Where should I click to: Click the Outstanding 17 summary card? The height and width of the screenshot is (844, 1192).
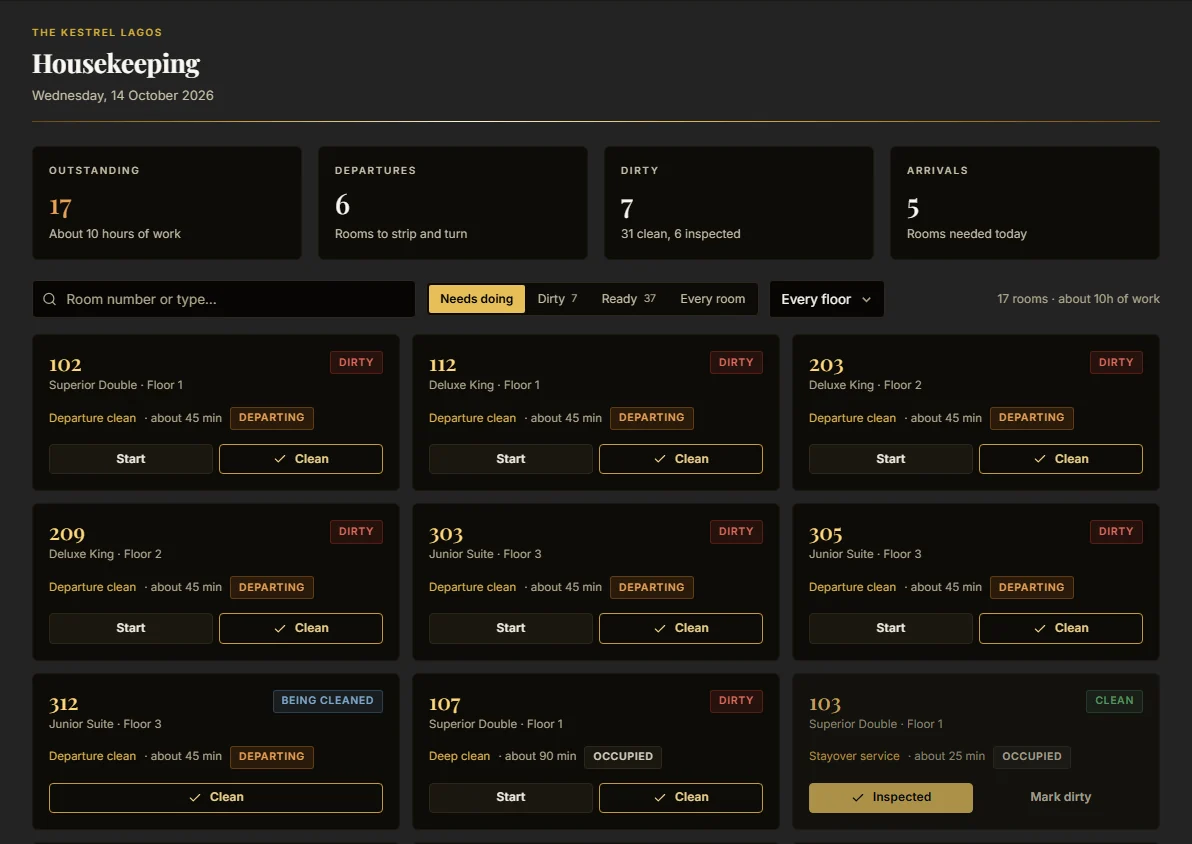click(x=167, y=203)
